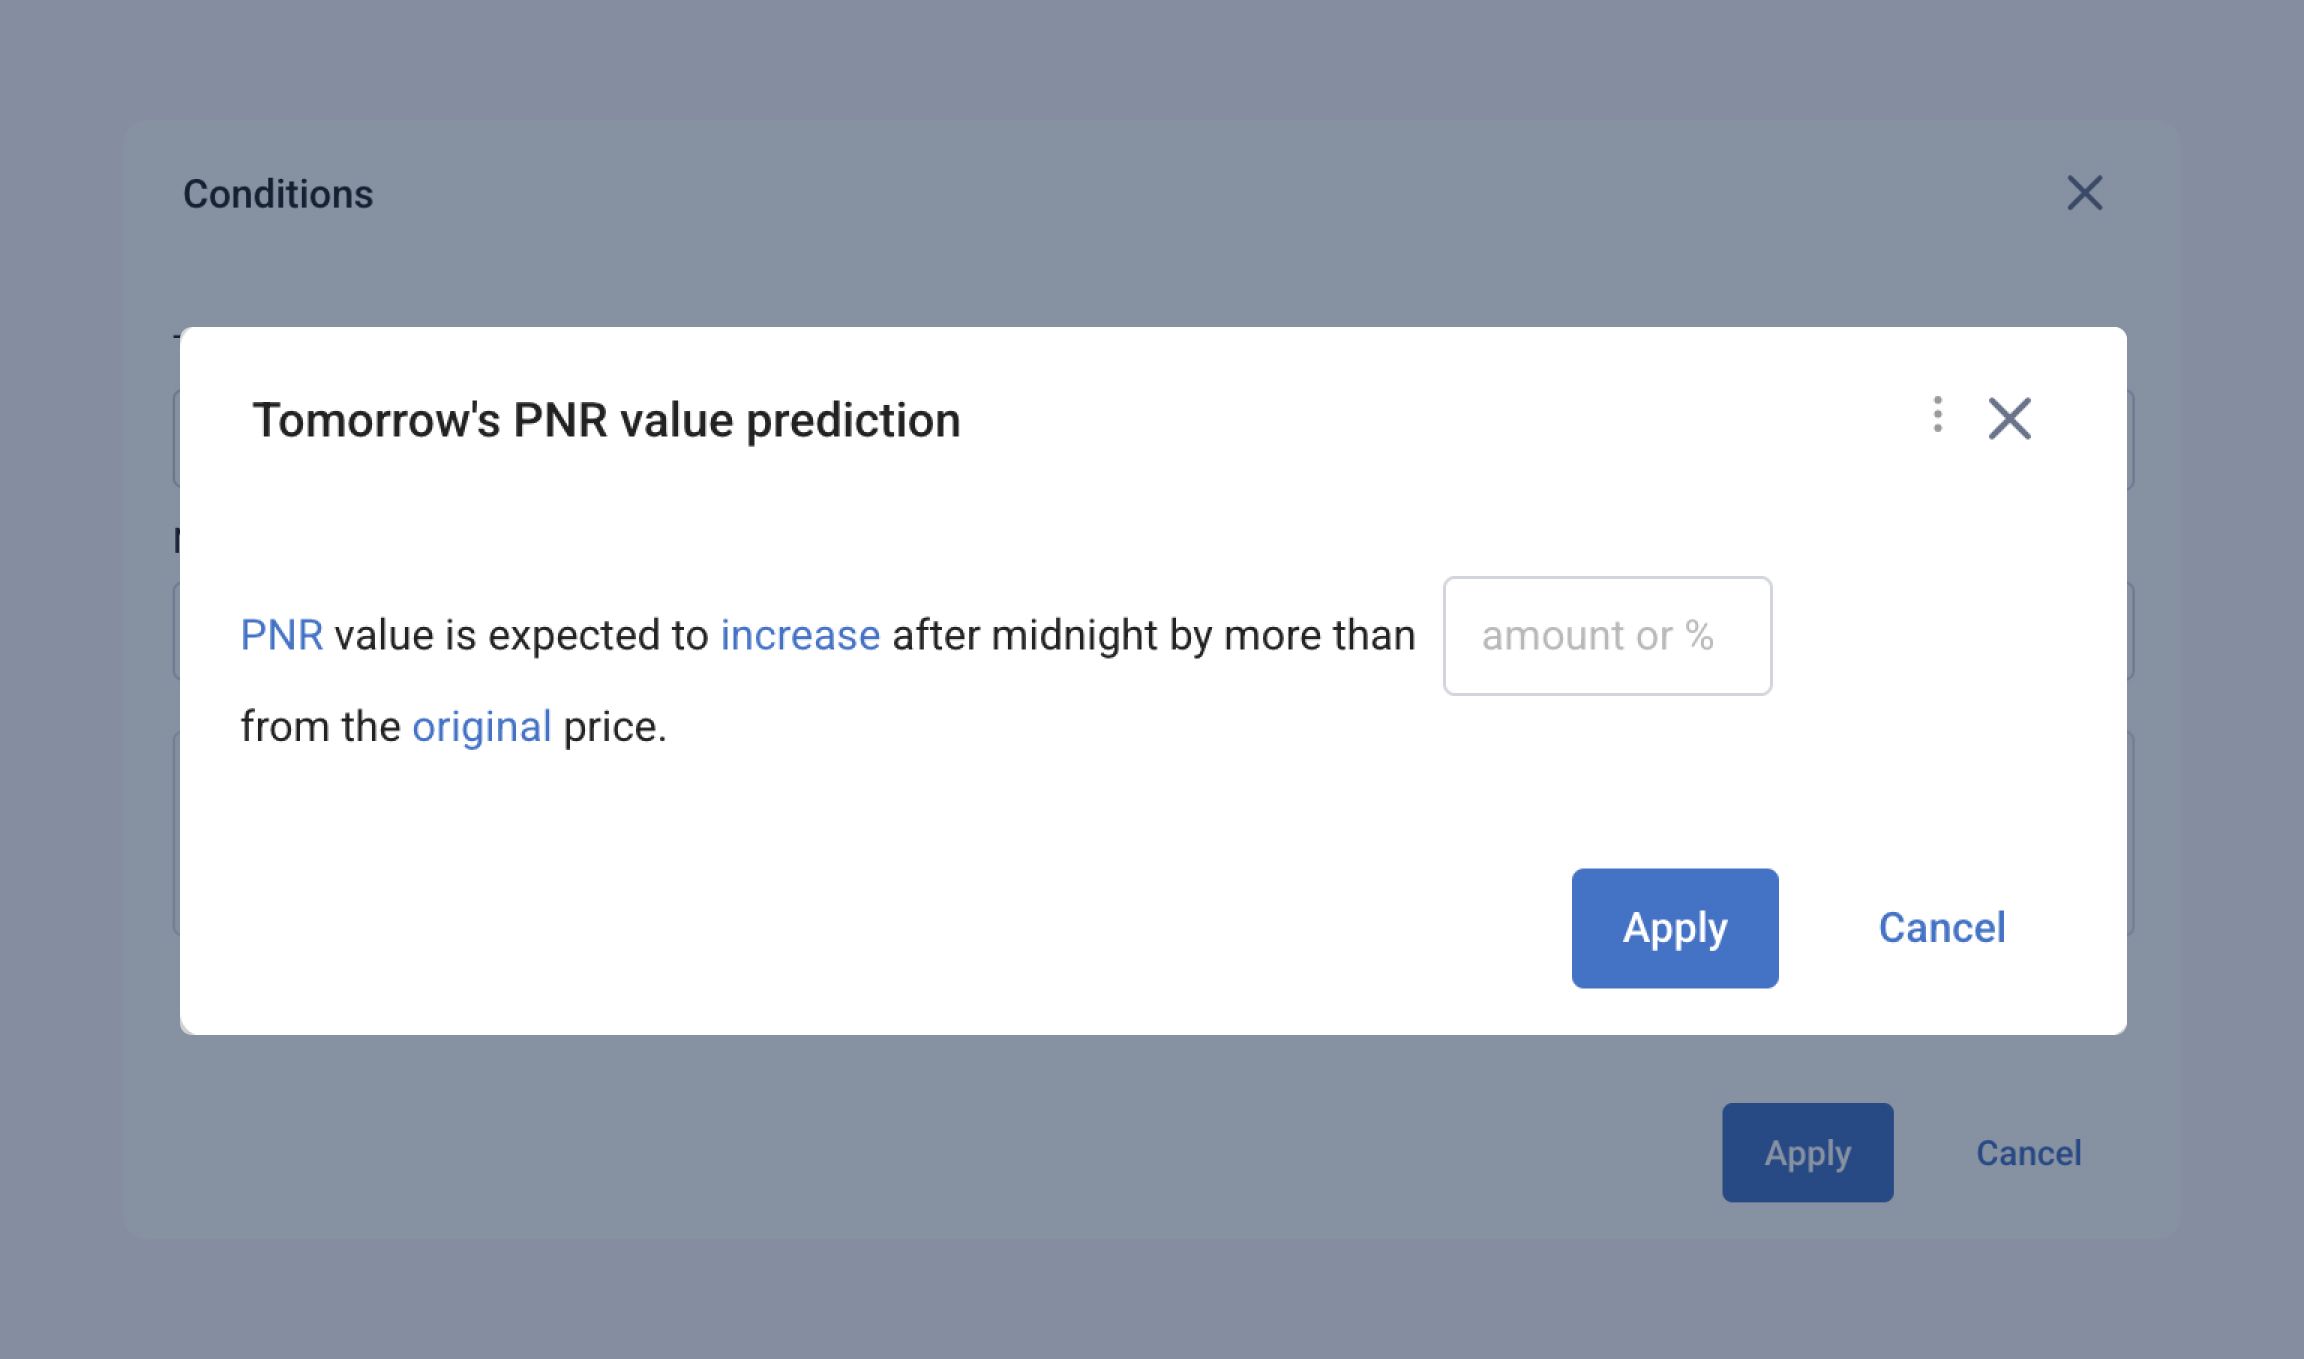Cancel the prediction dialog
This screenshot has width=2304, height=1359.
[x=1941, y=927]
